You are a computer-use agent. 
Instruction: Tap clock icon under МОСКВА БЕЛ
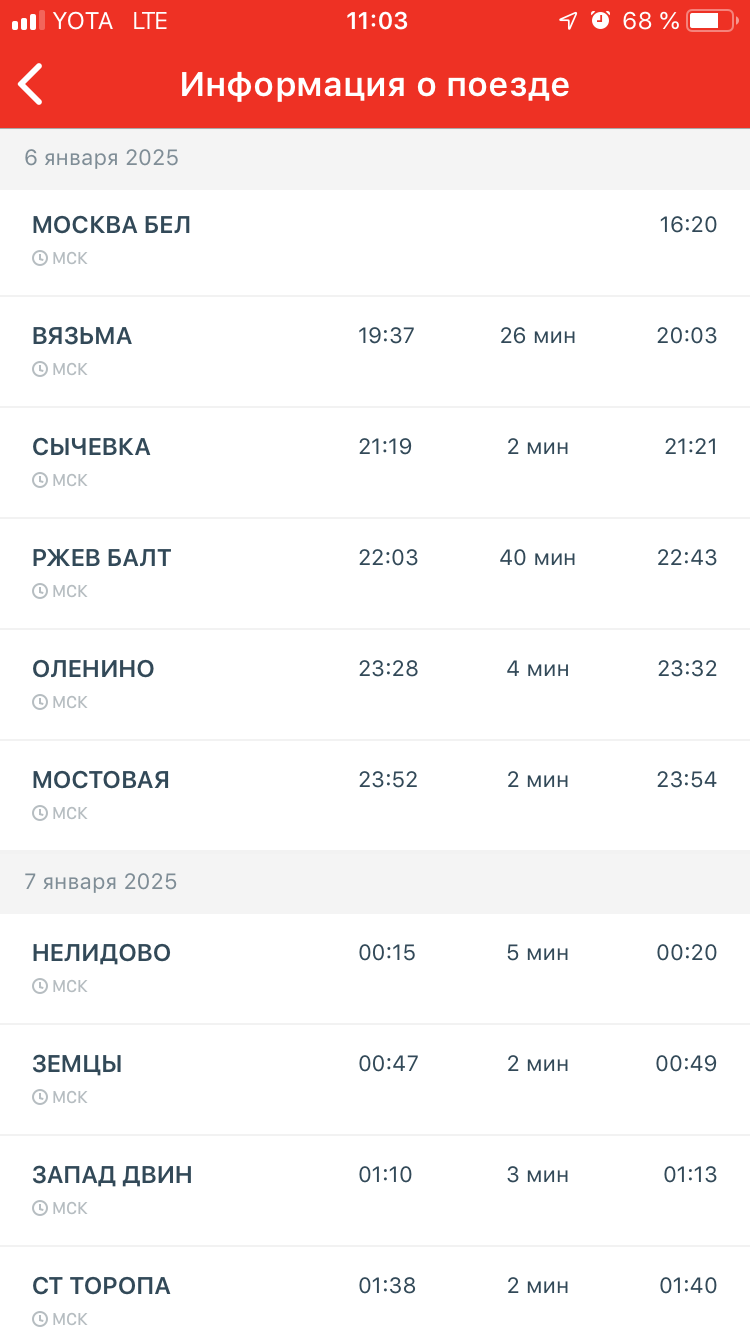click(40, 259)
